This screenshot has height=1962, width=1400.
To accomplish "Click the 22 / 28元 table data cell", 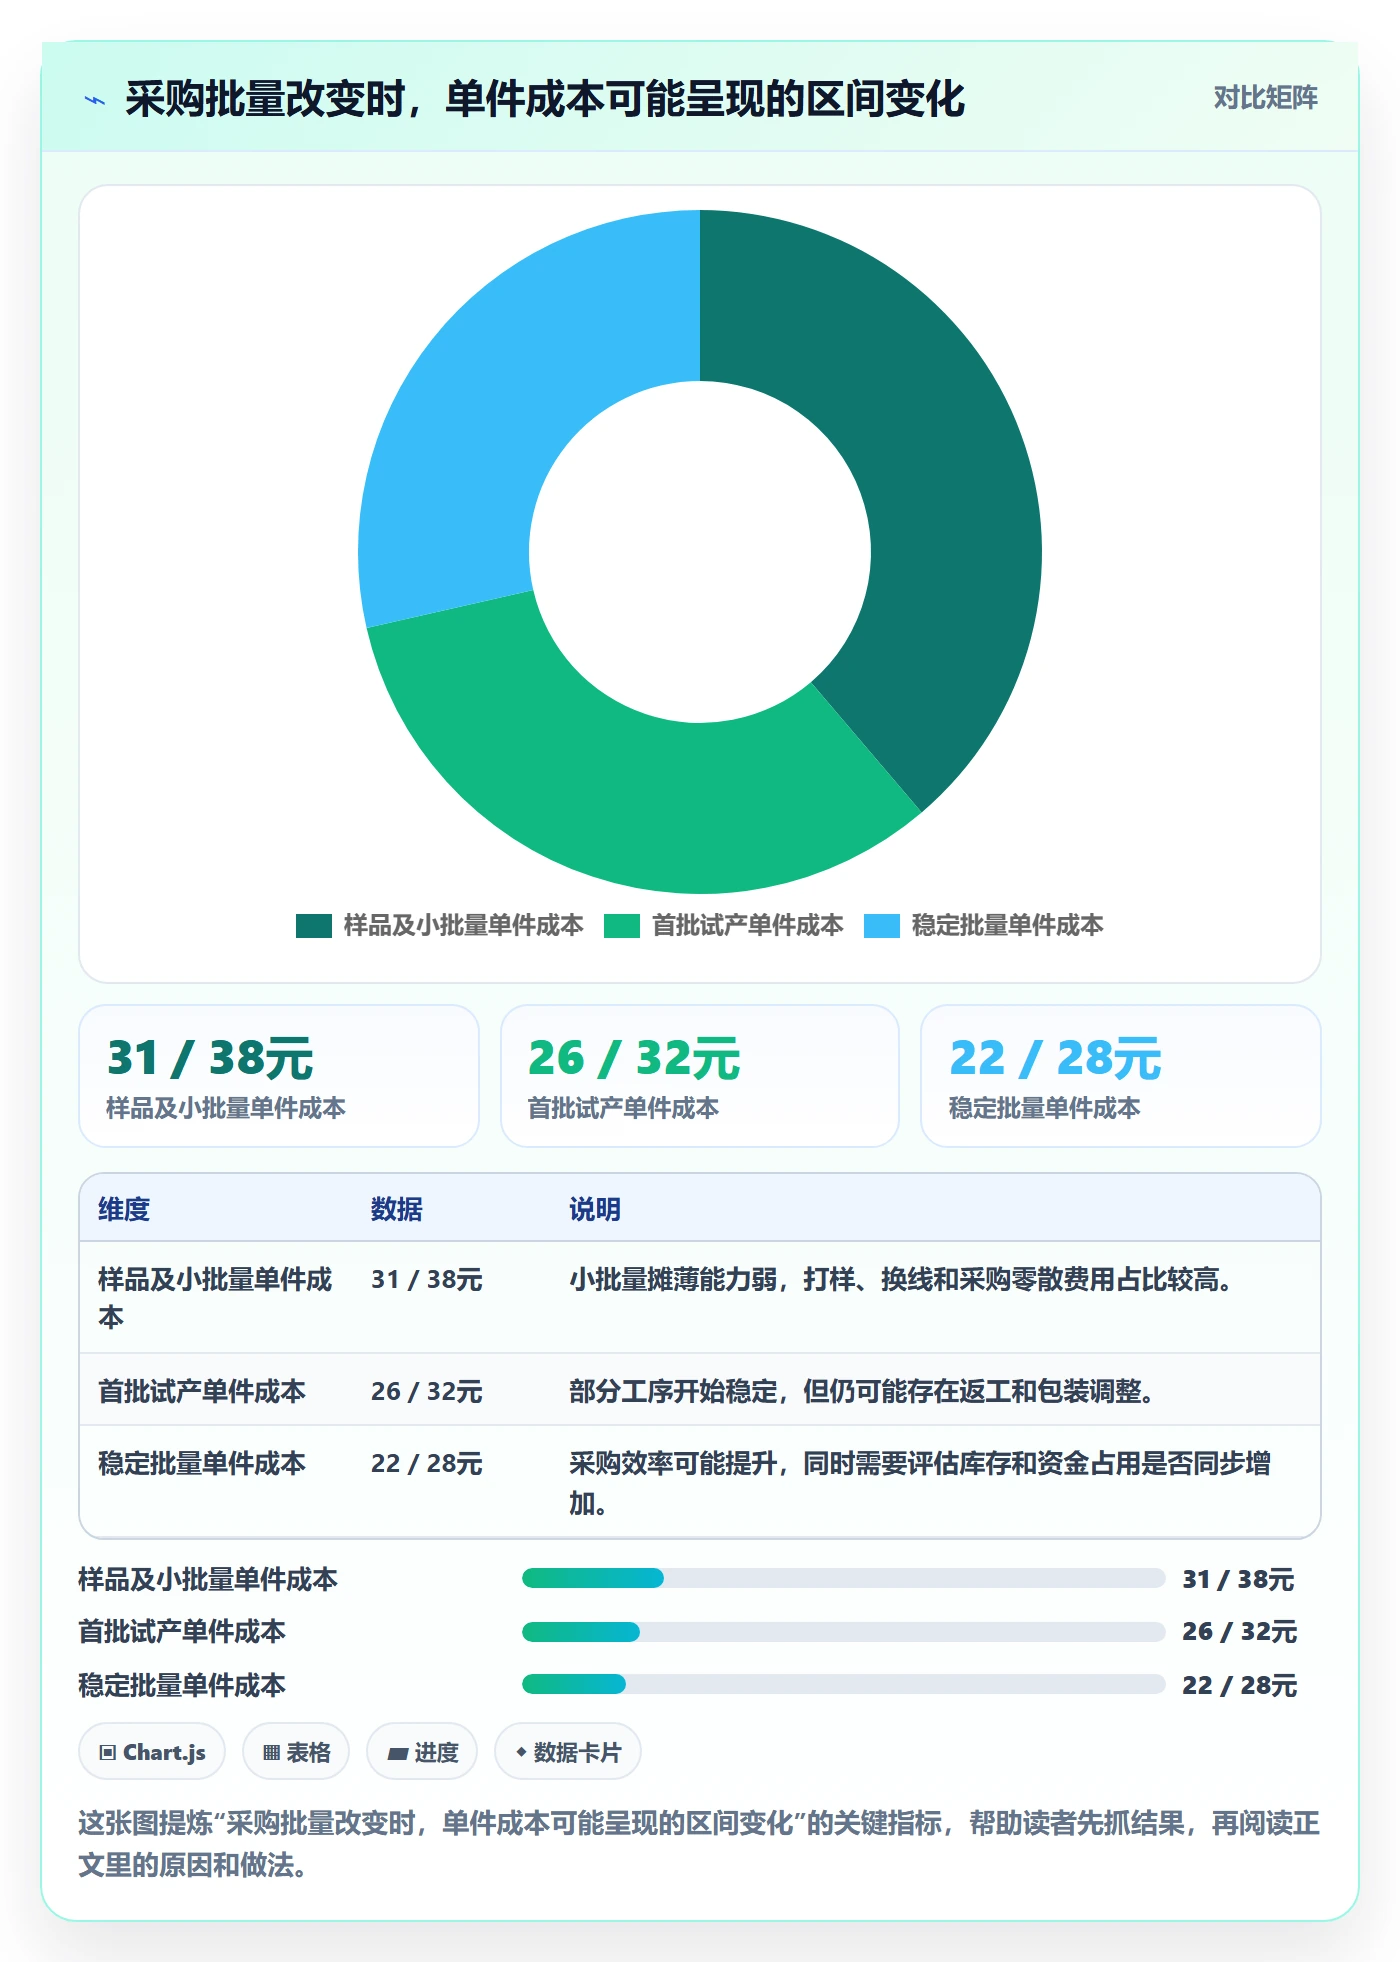I will pos(452,1482).
